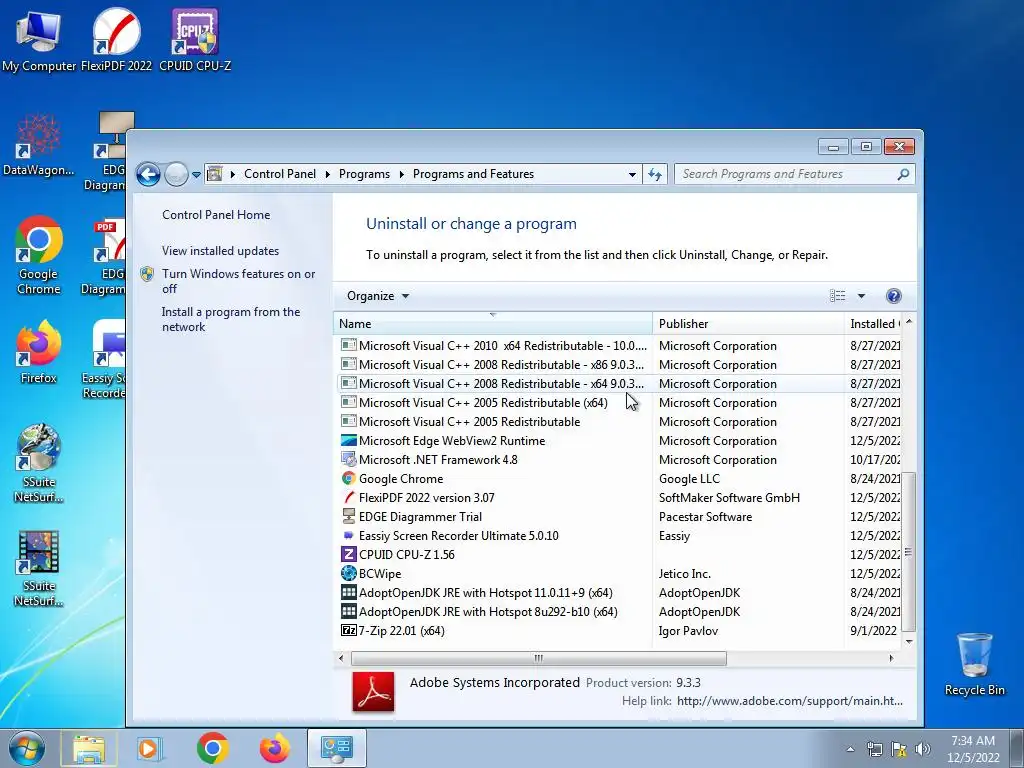This screenshot has height=768, width=1024.
Task: Click the Control Panel breadcrumb
Action: [x=280, y=174]
